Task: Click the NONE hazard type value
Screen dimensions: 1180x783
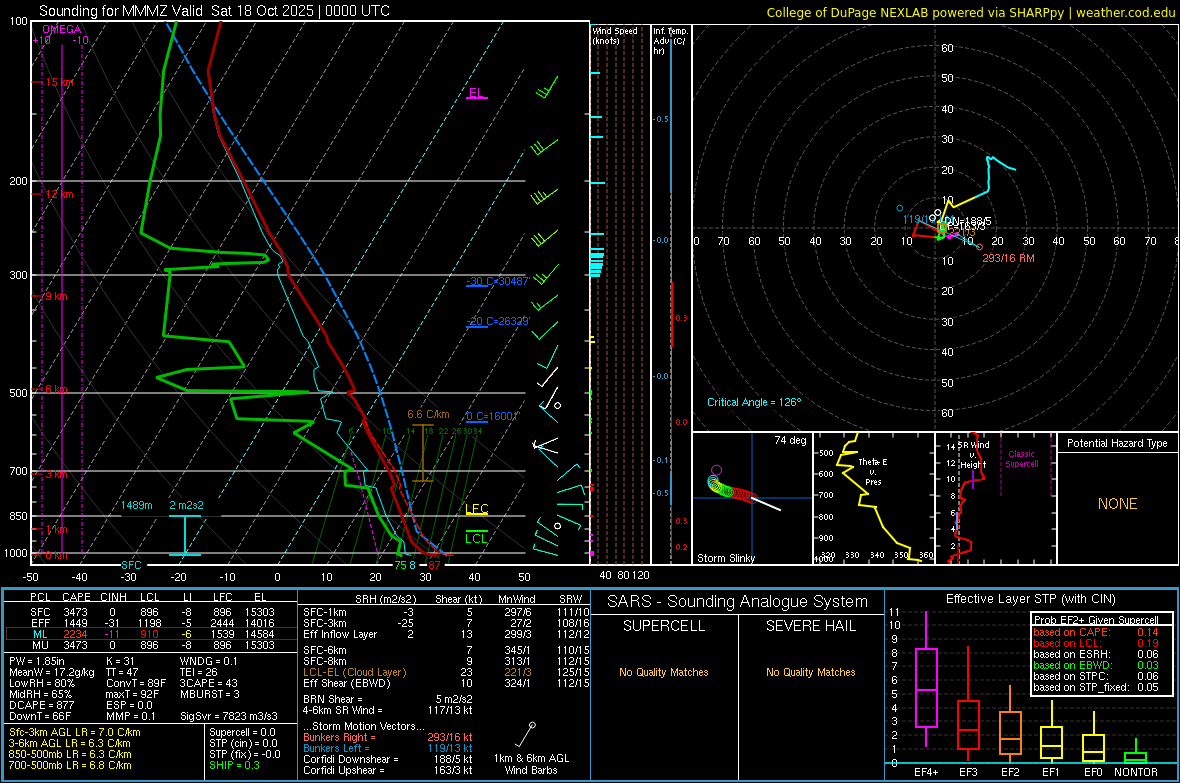Action: (x=1118, y=504)
